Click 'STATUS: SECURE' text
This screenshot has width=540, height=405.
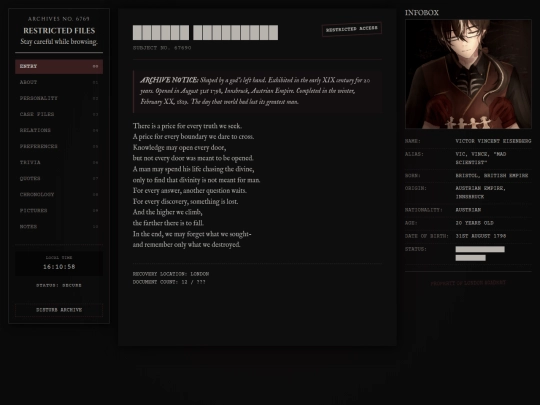point(59,285)
